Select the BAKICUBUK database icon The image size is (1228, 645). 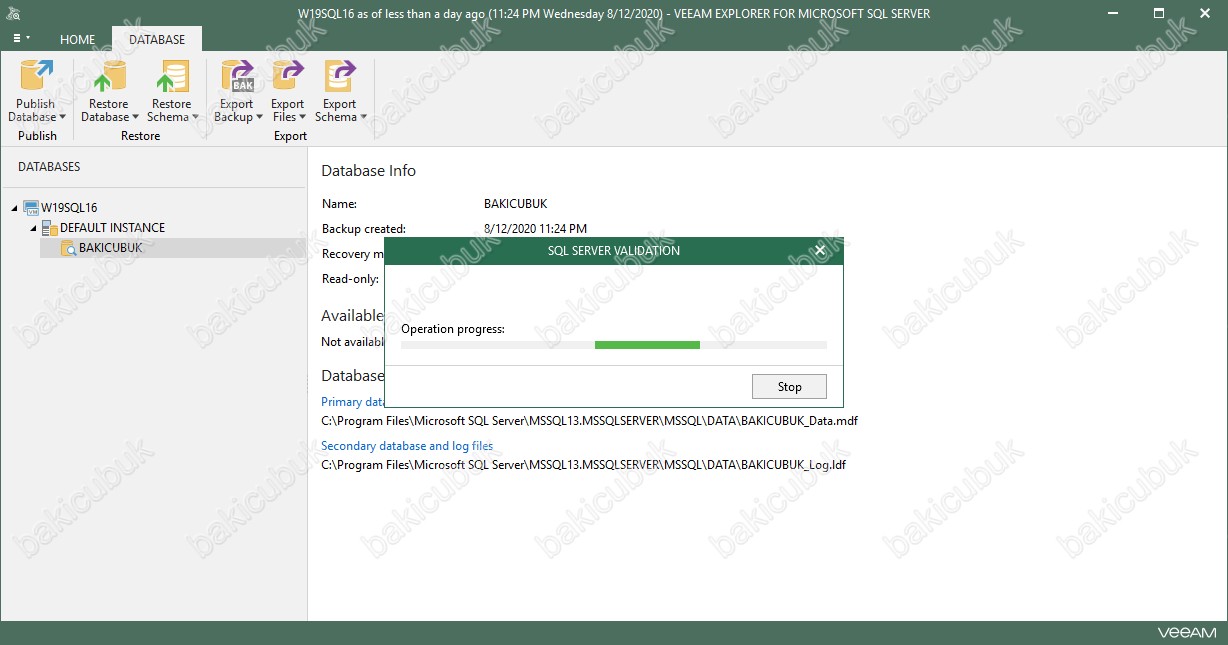click(68, 248)
